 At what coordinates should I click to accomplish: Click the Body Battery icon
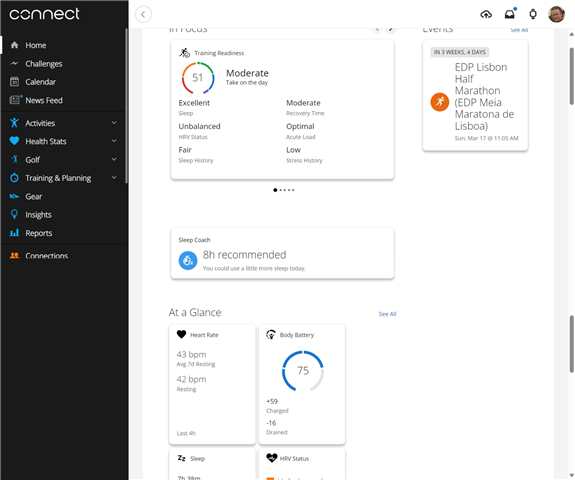click(271, 334)
